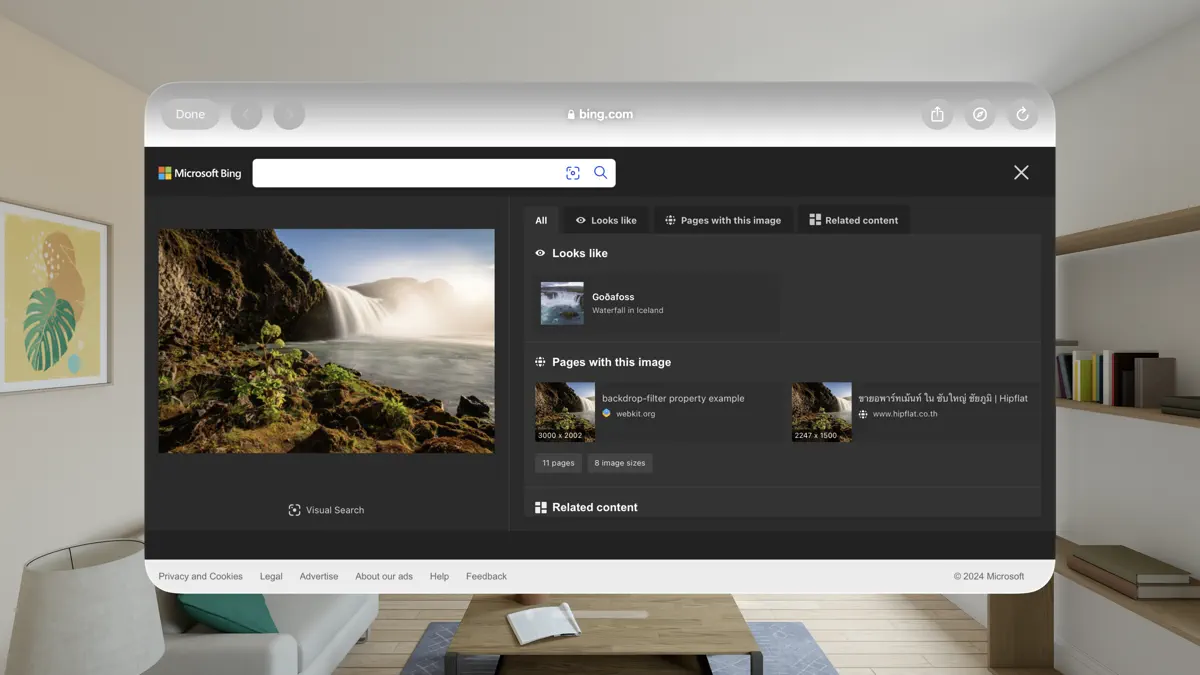Image resolution: width=1200 pixels, height=675 pixels.
Task: Switch to the Looks like tab
Action: (x=606, y=220)
